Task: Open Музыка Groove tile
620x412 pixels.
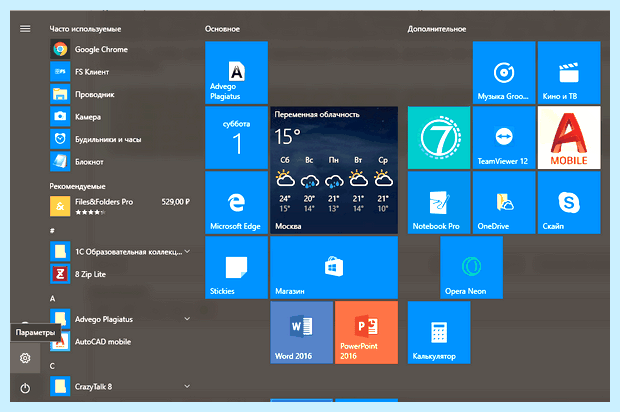Action: point(504,72)
